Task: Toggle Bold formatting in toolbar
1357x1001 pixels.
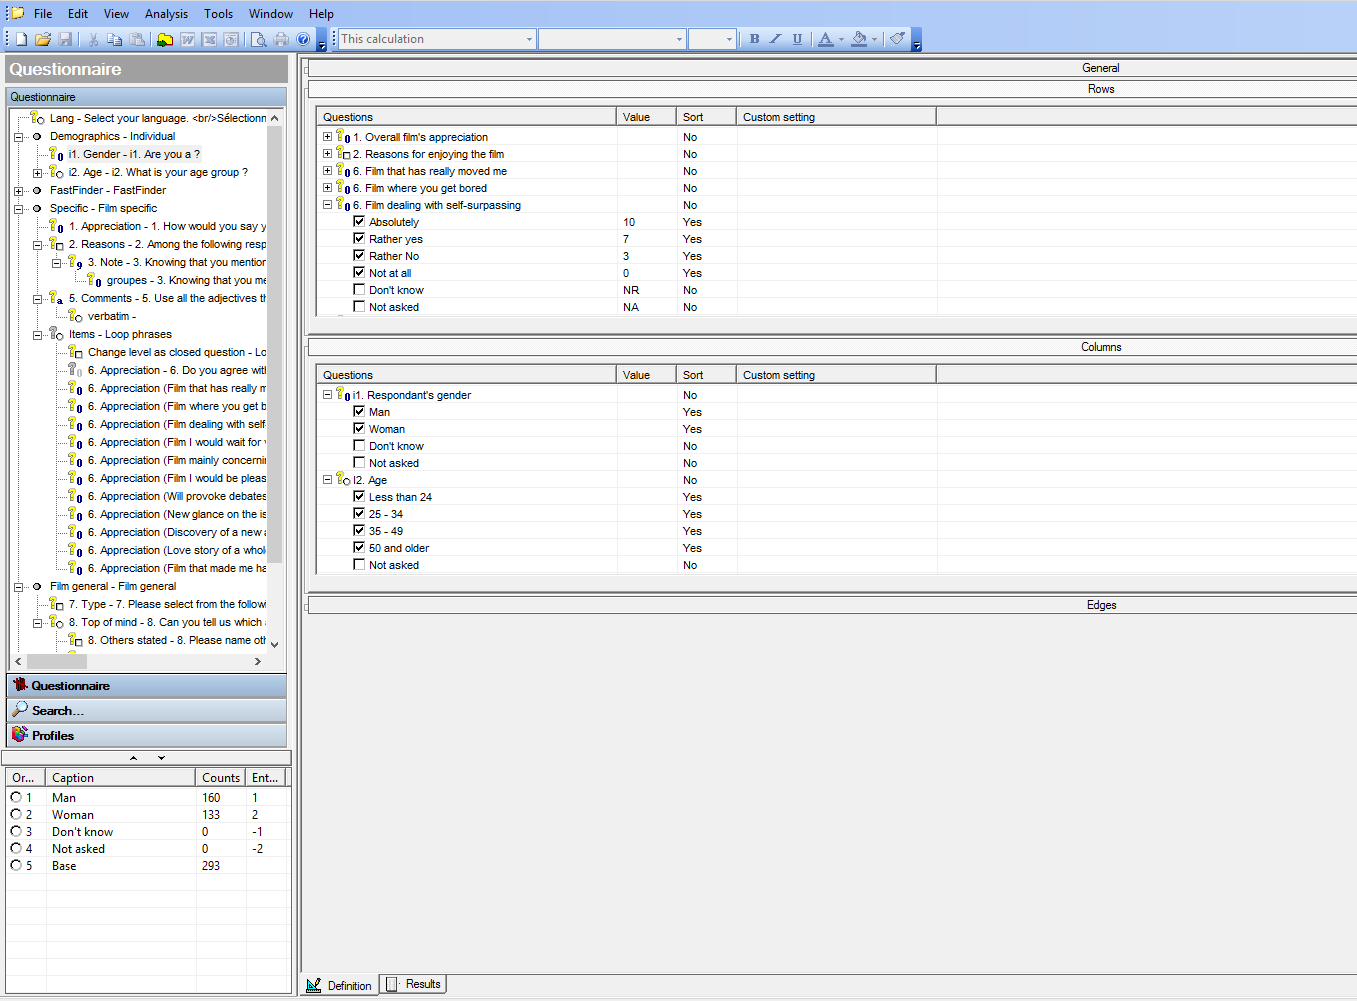Action: [x=754, y=39]
